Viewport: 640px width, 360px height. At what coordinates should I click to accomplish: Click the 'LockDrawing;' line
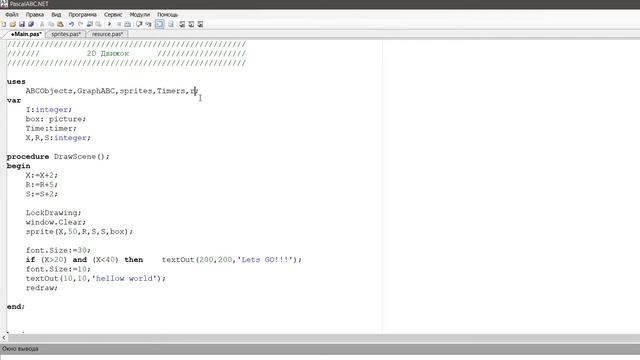pyautogui.click(x=53, y=213)
